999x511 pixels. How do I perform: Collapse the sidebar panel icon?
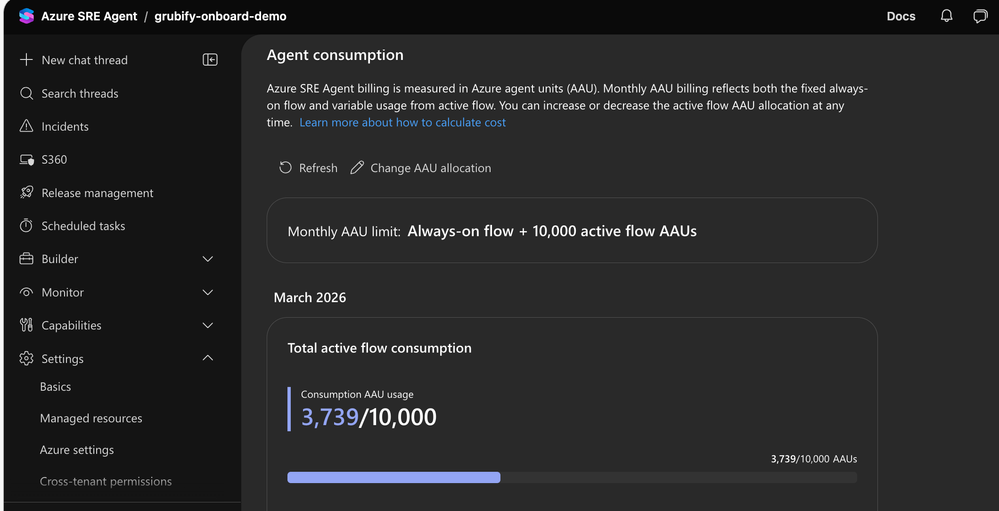[210, 60]
